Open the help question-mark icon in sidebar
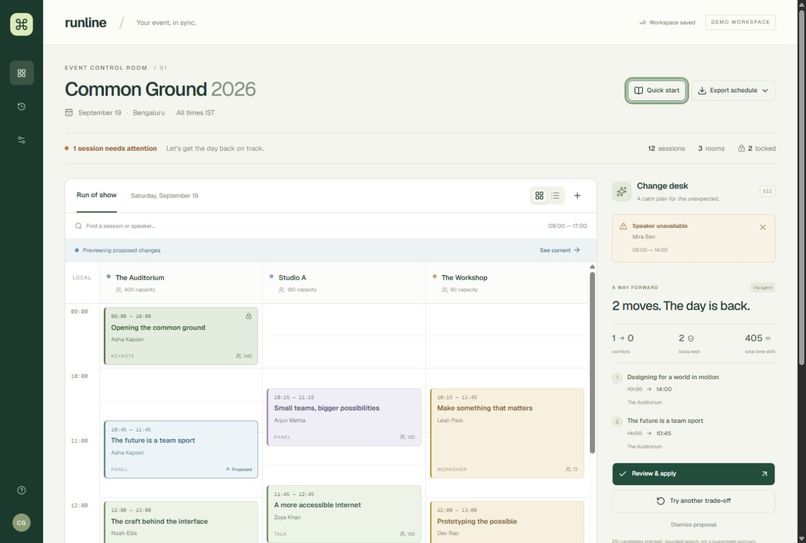Viewport: 806px width, 543px height. click(x=22, y=490)
